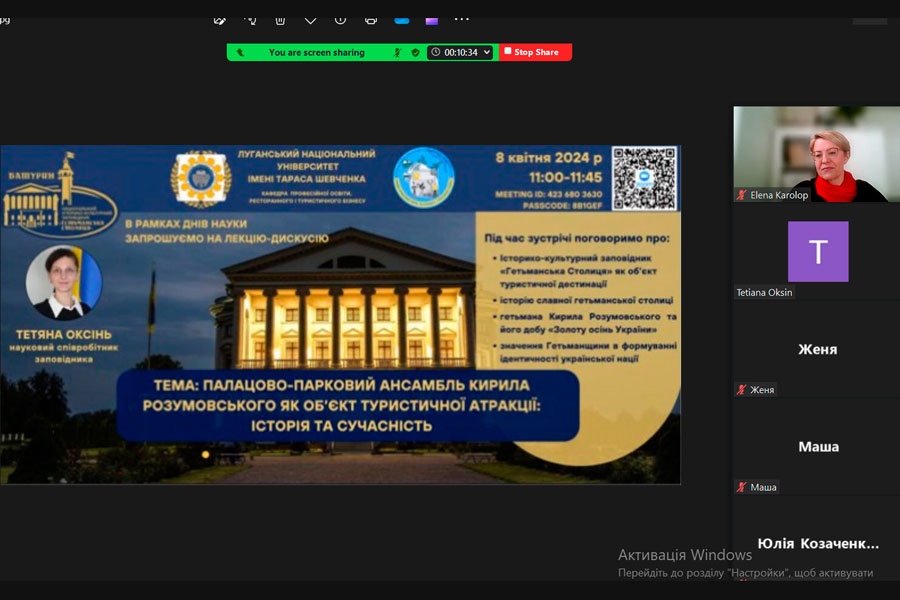Click the Tetiana Oksin name label
The width and height of the screenshot is (900, 600).
(764, 292)
